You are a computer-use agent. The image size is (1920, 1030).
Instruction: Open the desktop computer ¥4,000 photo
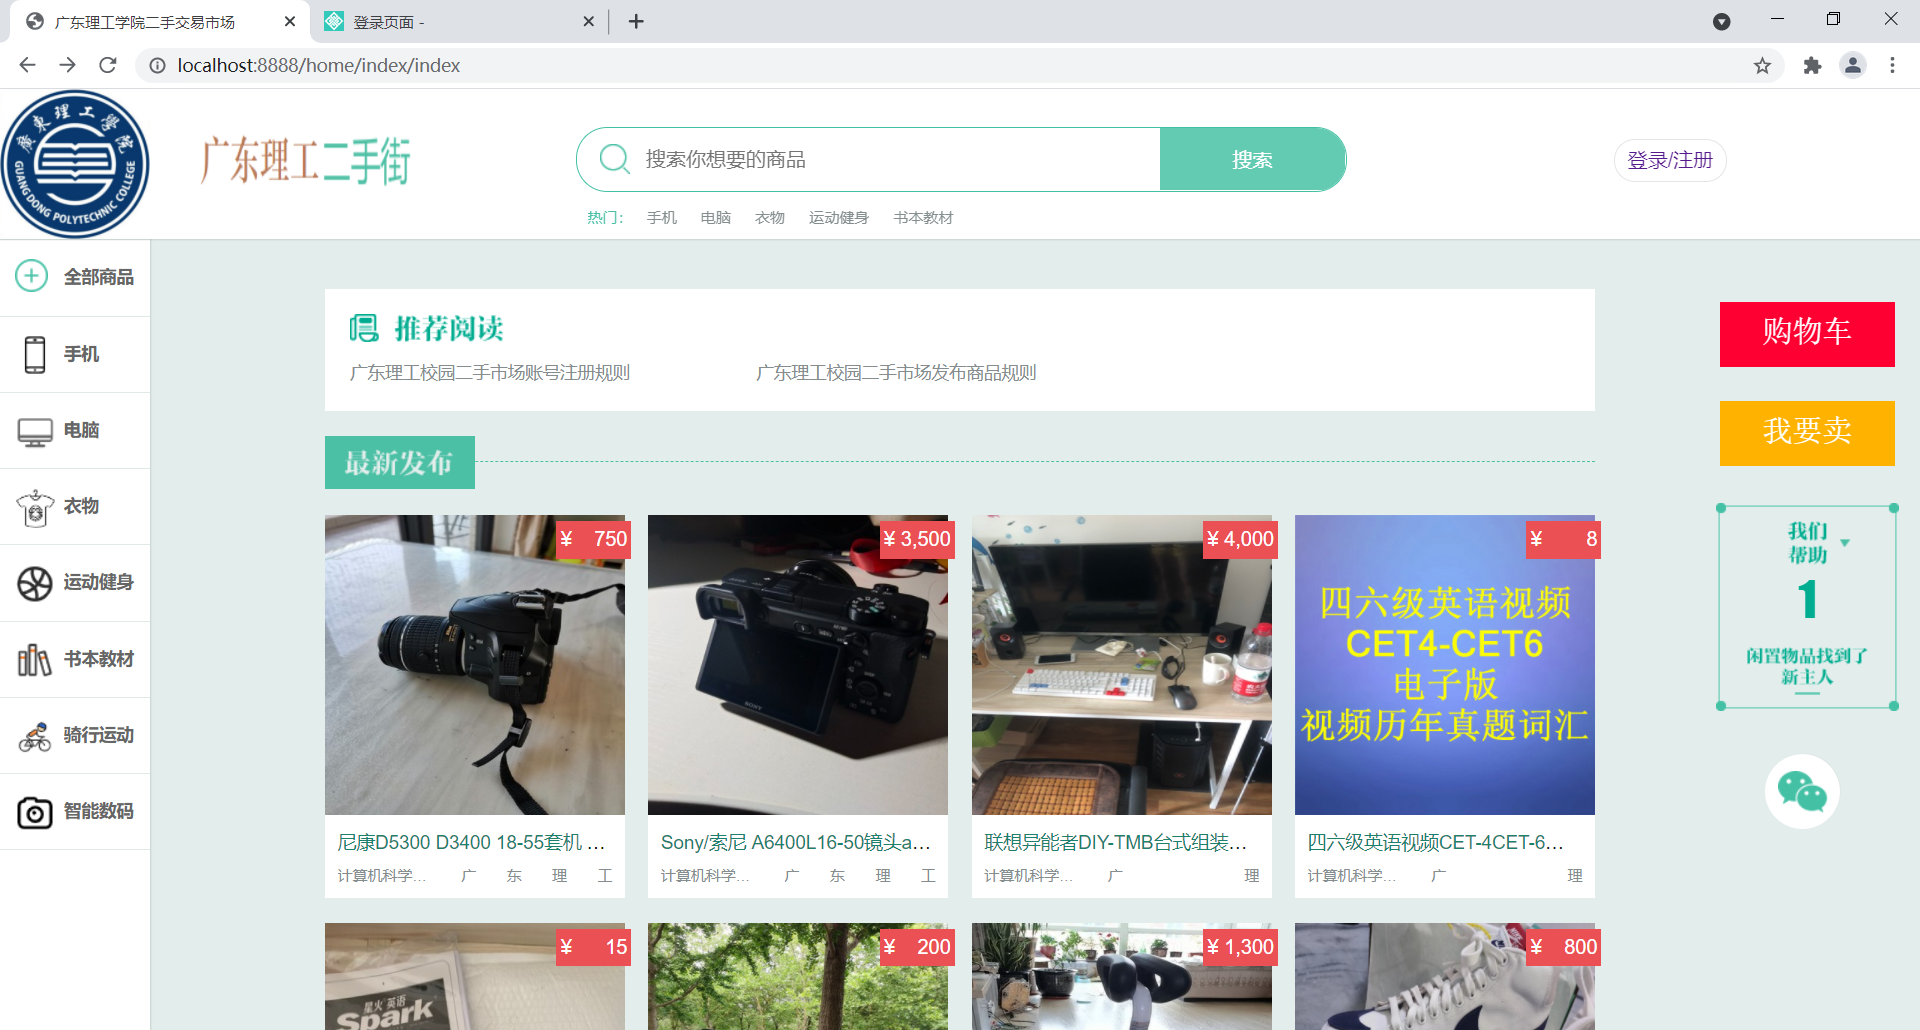tap(1122, 665)
